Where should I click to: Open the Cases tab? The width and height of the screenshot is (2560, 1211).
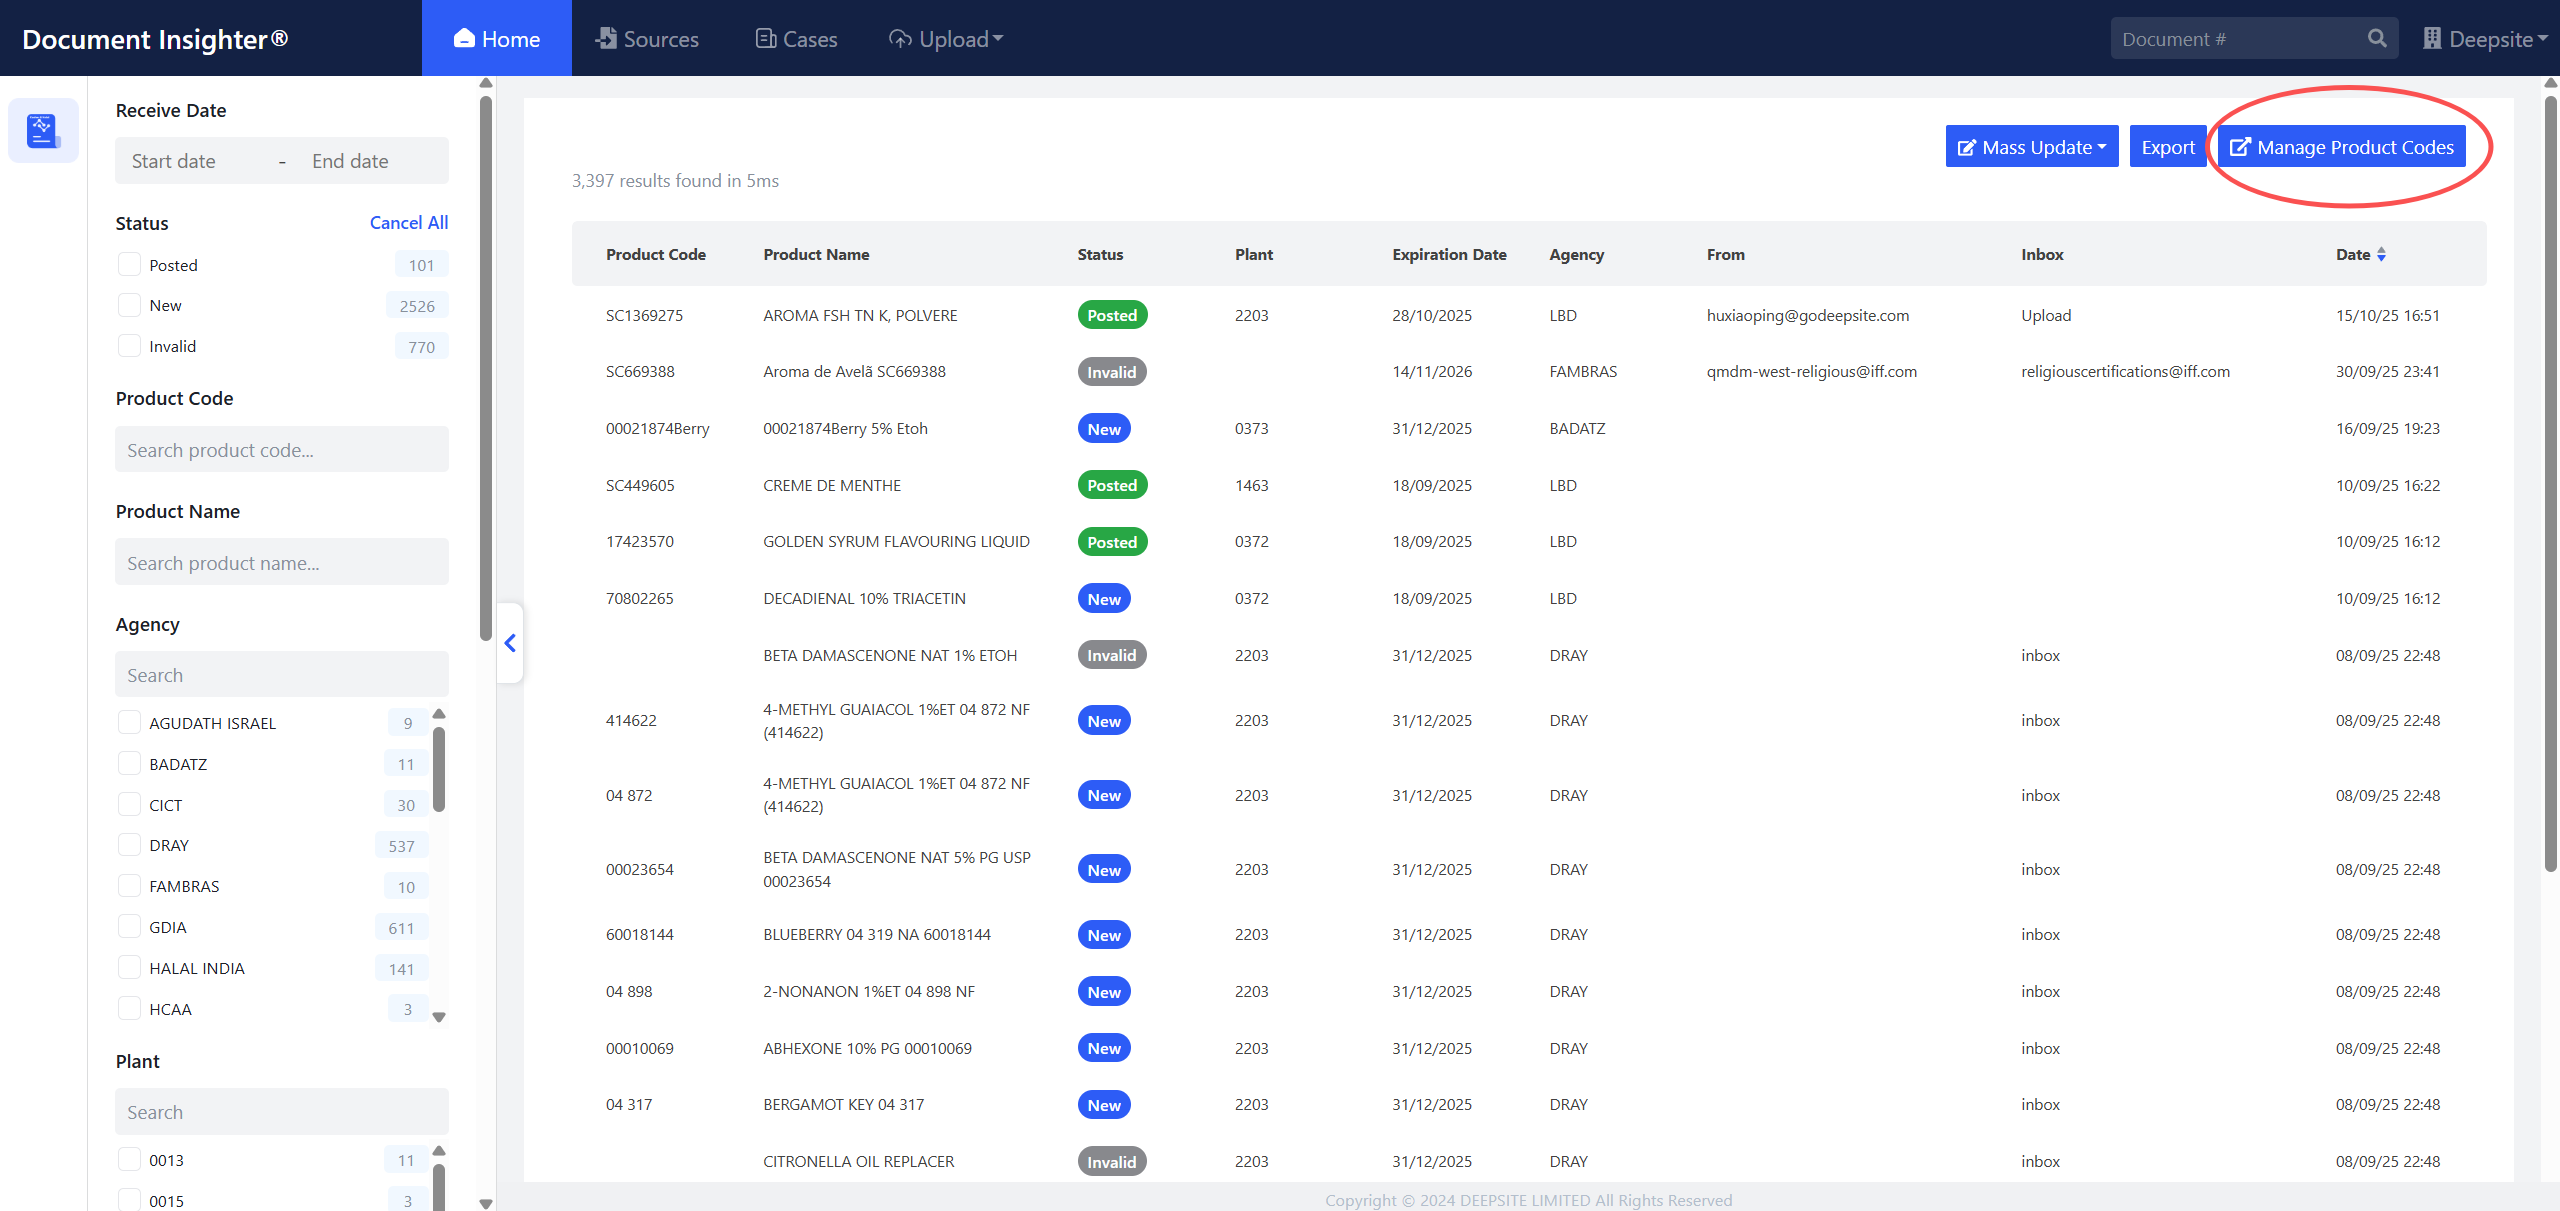[809, 39]
